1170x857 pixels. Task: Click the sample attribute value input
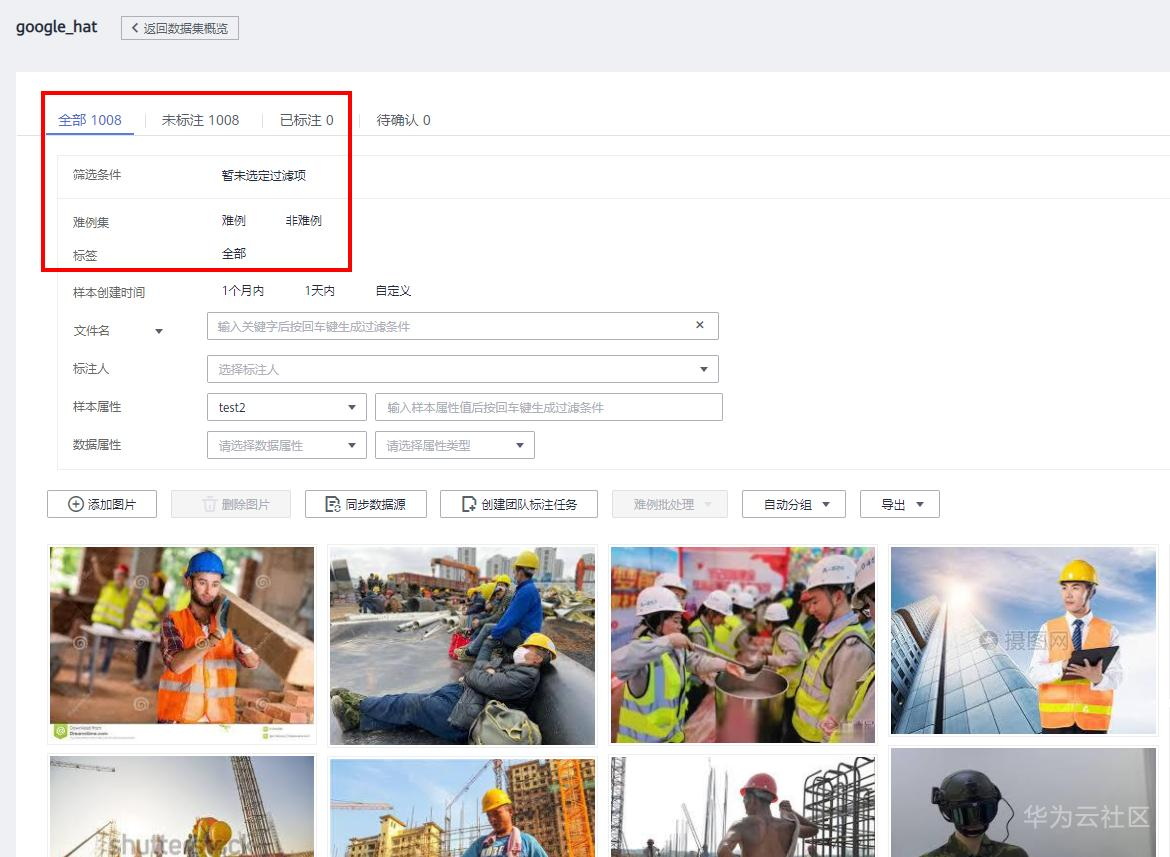click(x=549, y=407)
